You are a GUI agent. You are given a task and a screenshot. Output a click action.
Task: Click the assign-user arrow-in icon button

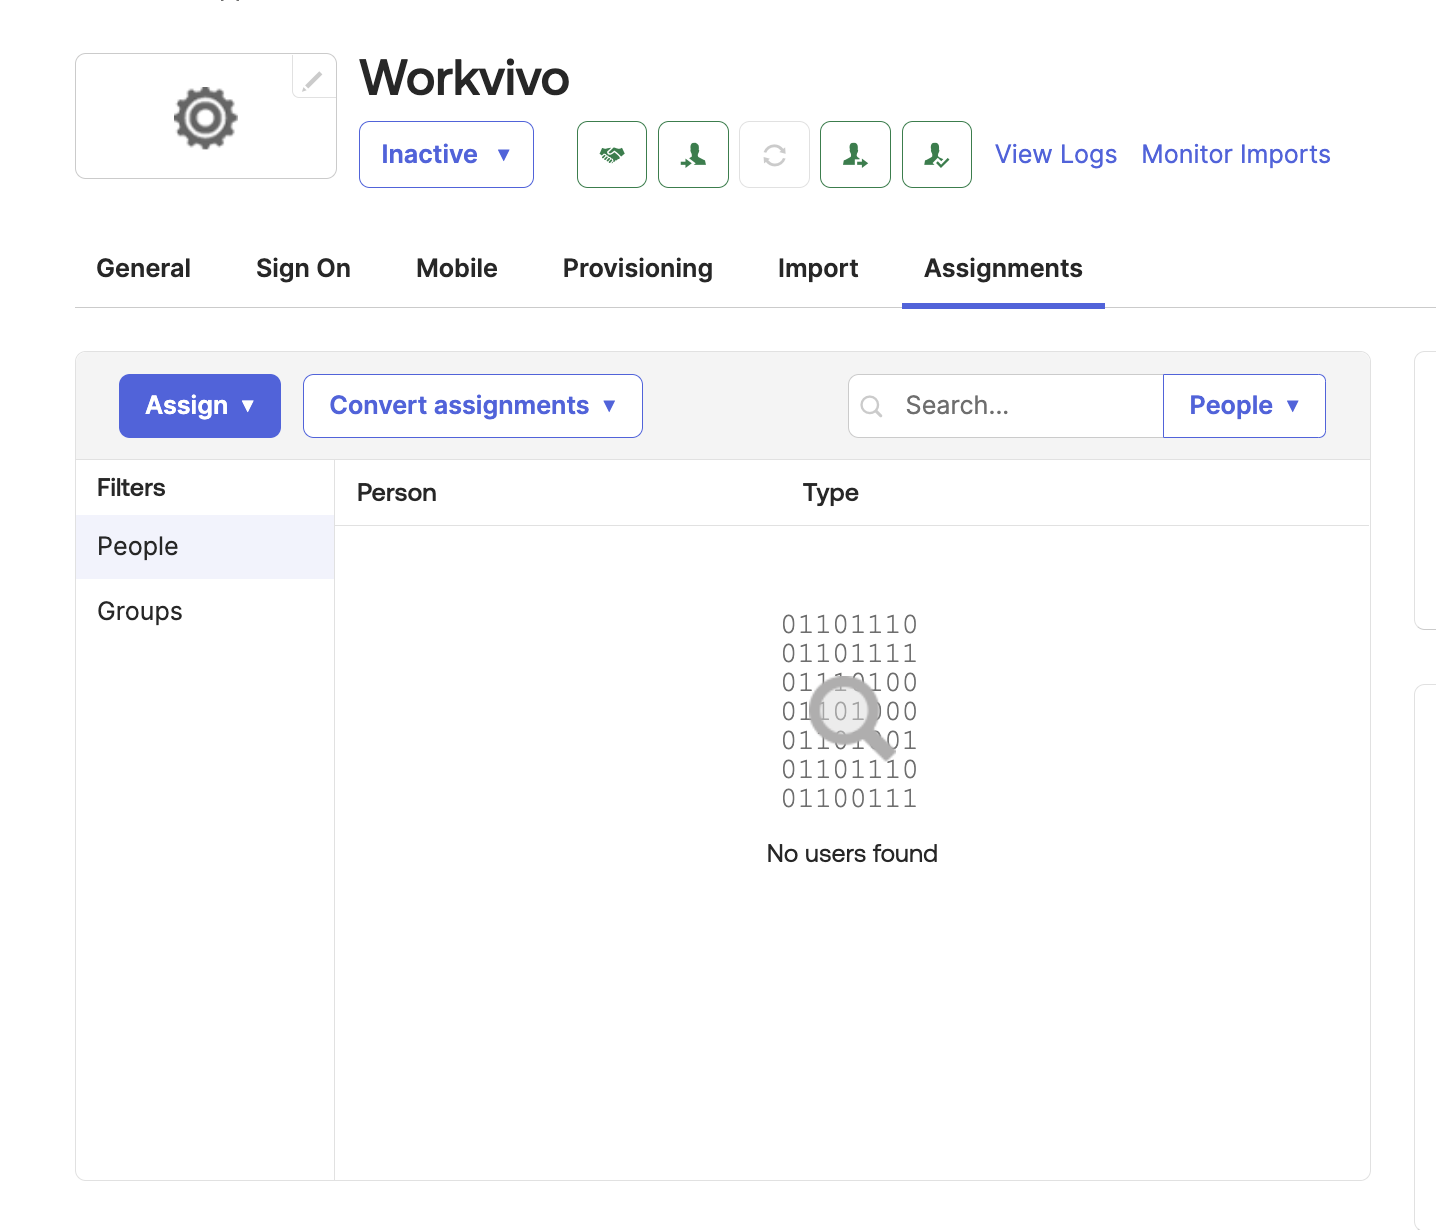pos(693,154)
